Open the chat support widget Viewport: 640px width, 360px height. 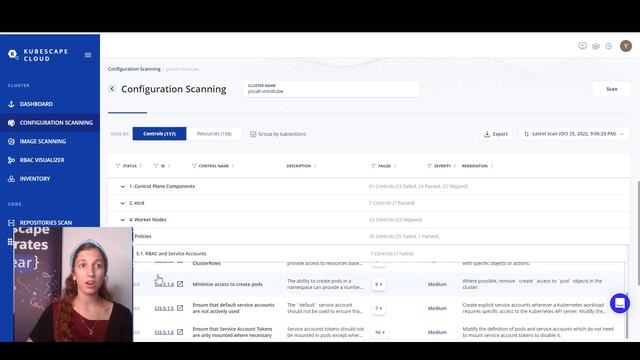[620, 303]
